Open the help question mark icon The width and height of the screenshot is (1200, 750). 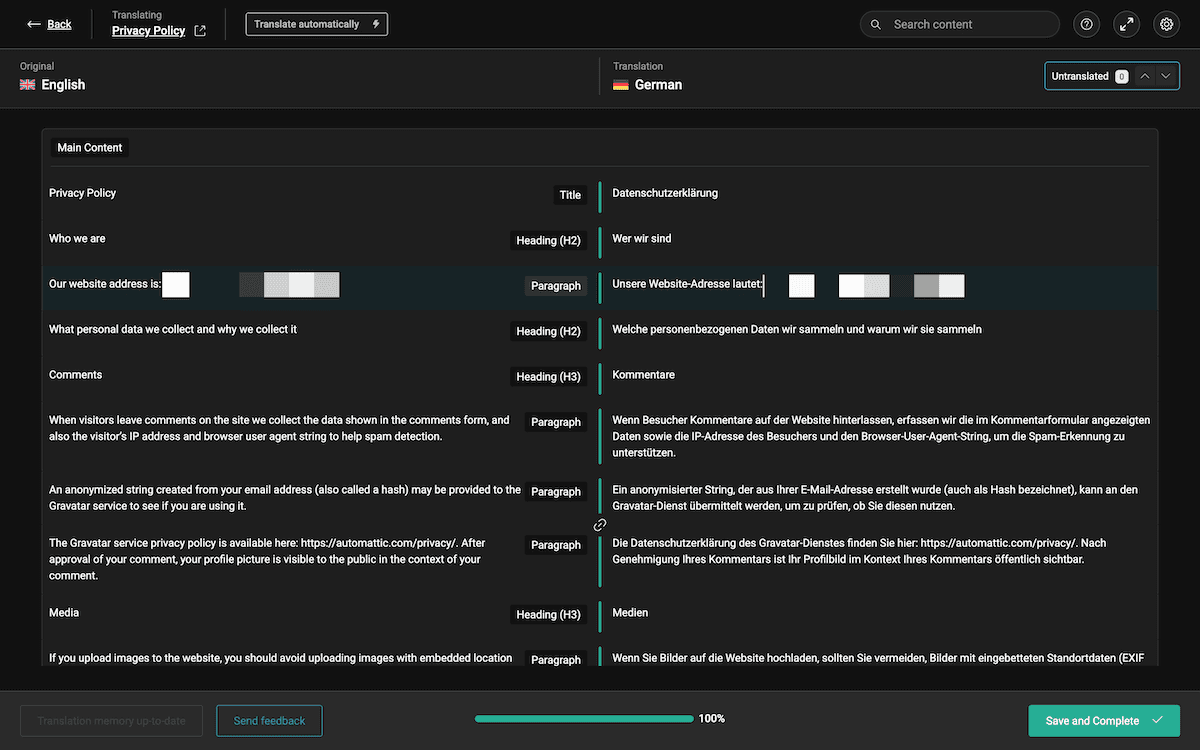pyautogui.click(x=1087, y=24)
